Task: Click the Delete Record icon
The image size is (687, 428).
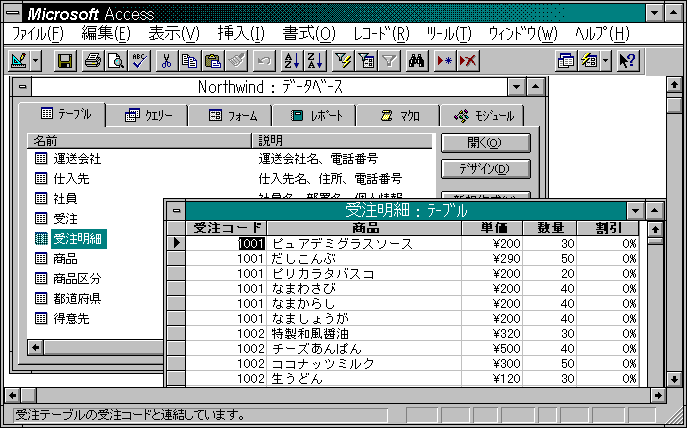Action: [x=467, y=61]
